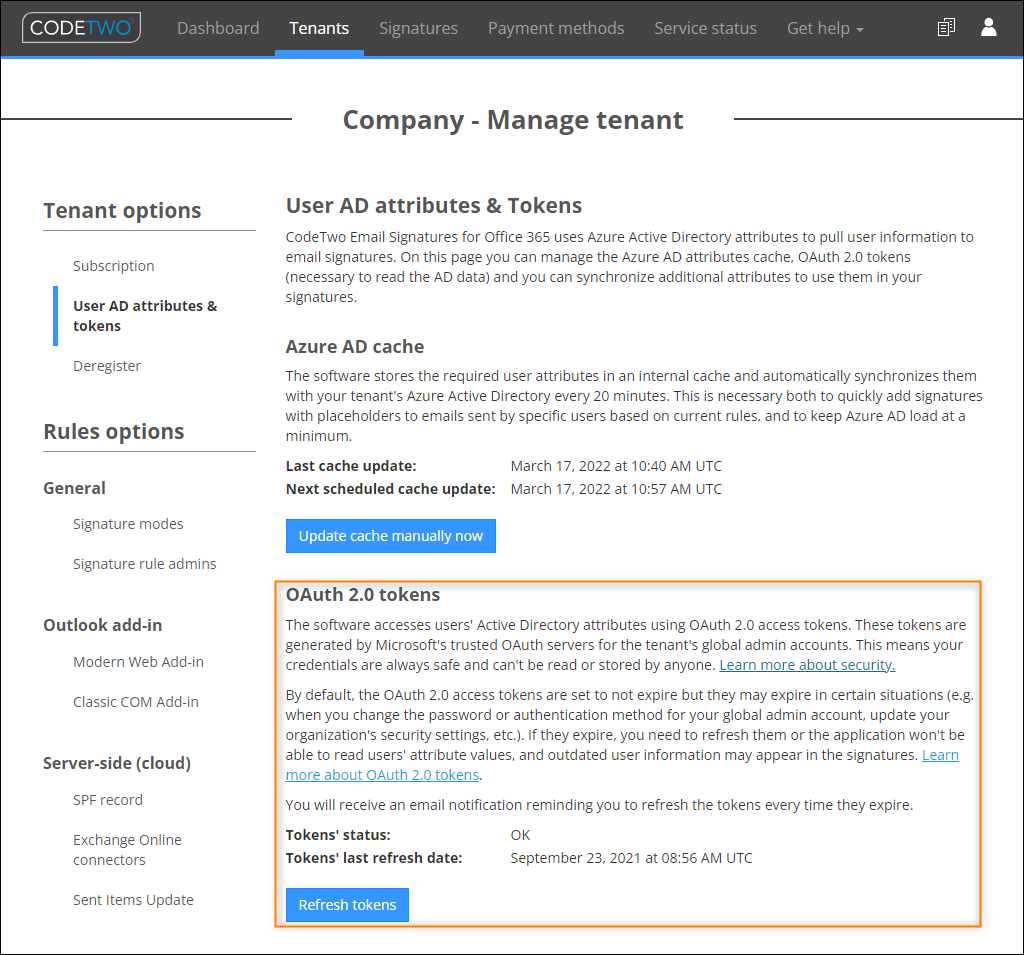Viewport: 1024px width, 955px height.
Task: Click Update cache manually now button
Action: click(391, 536)
